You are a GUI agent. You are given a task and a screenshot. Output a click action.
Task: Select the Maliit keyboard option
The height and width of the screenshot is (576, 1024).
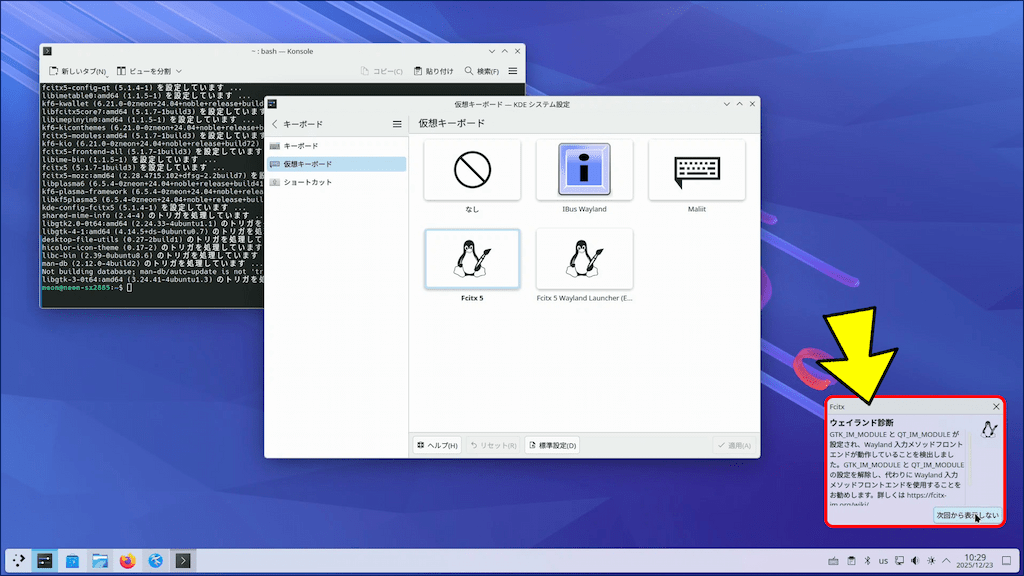(696, 171)
